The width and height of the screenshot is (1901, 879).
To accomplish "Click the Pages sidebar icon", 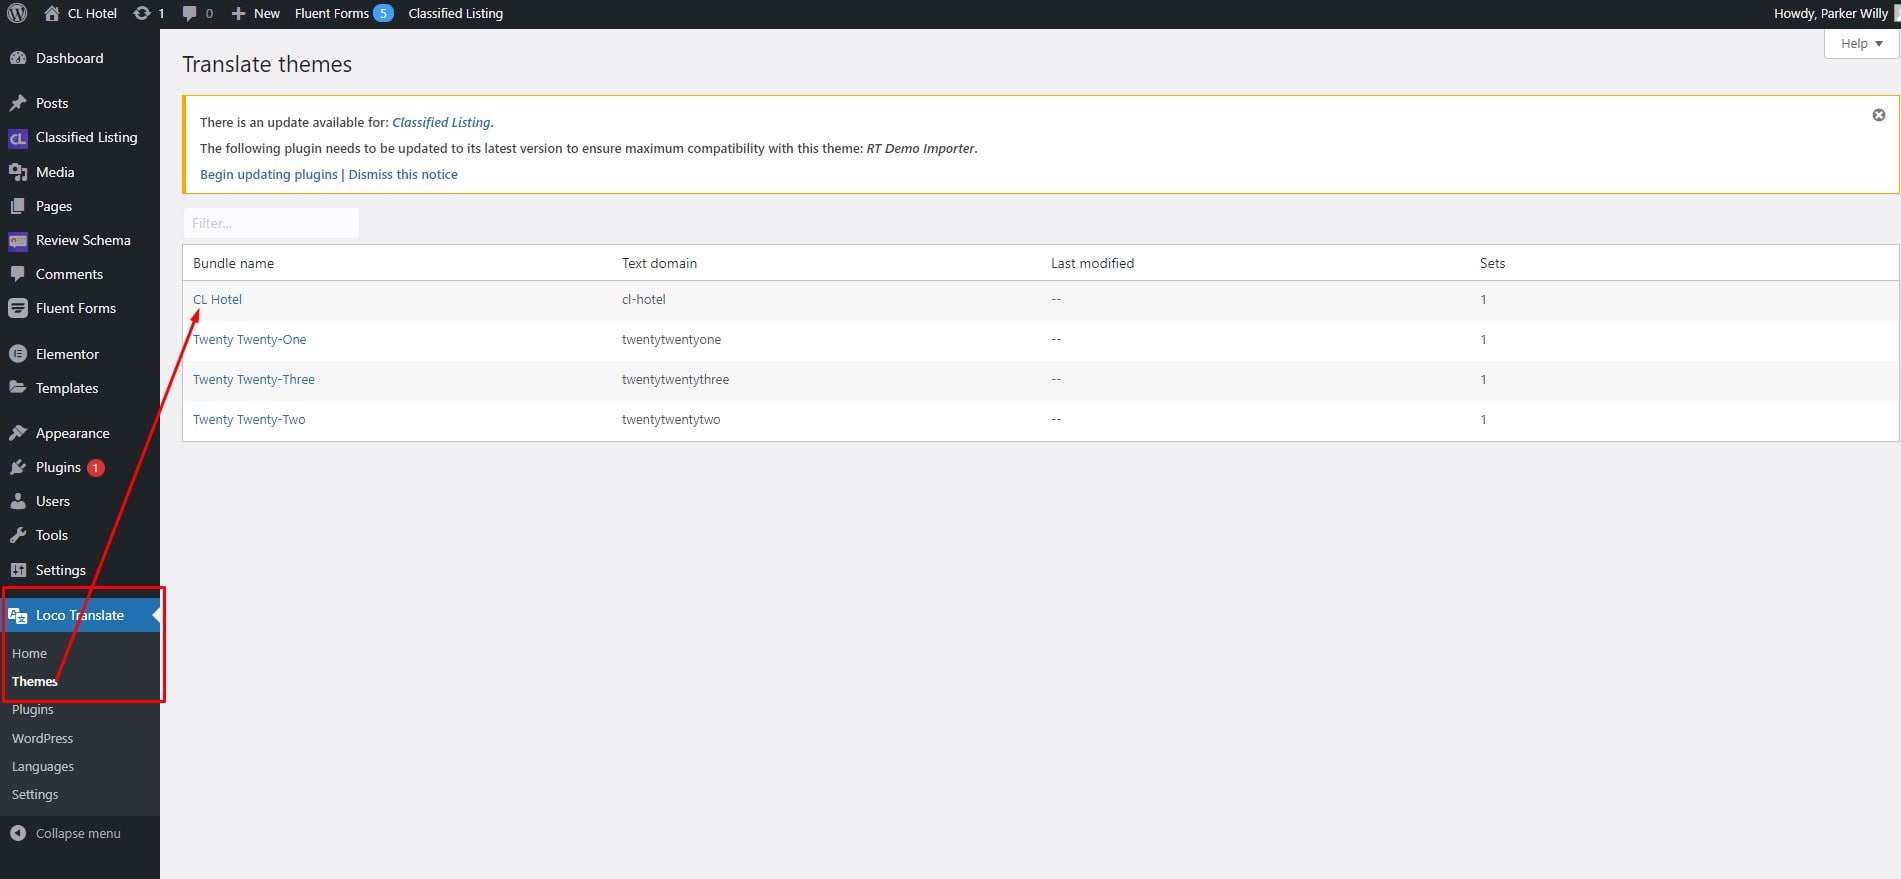I will pyautogui.click(x=18, y=206).
